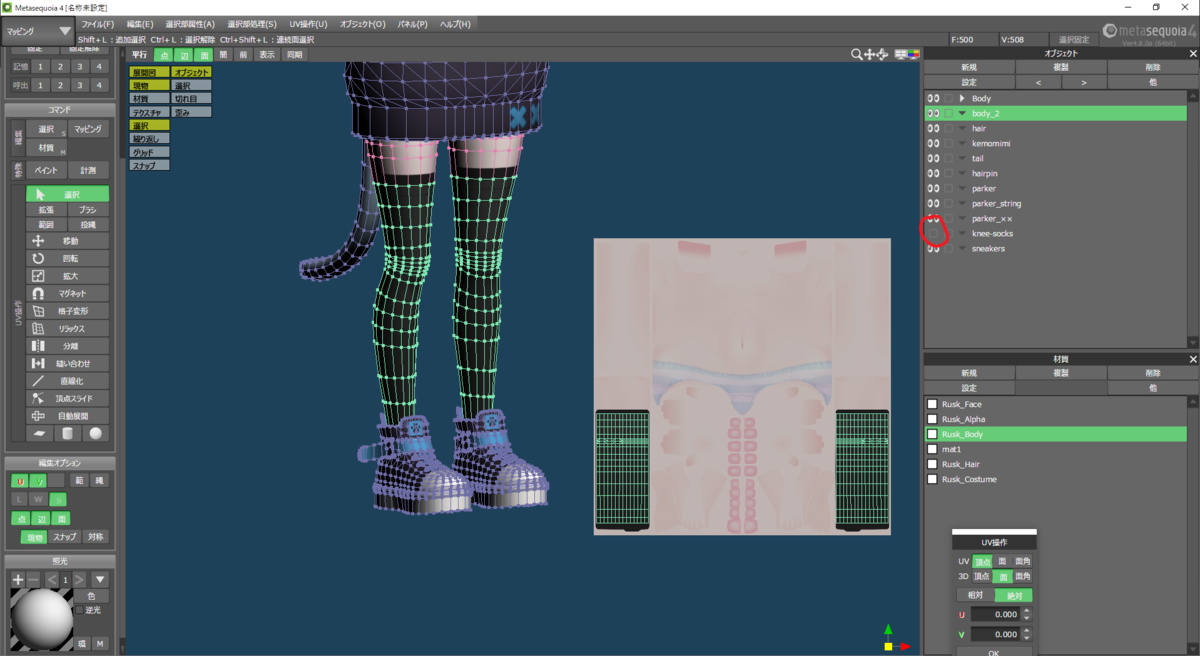
Task: Go to the previous light with the left arrow
Action: tap(52, 579)
